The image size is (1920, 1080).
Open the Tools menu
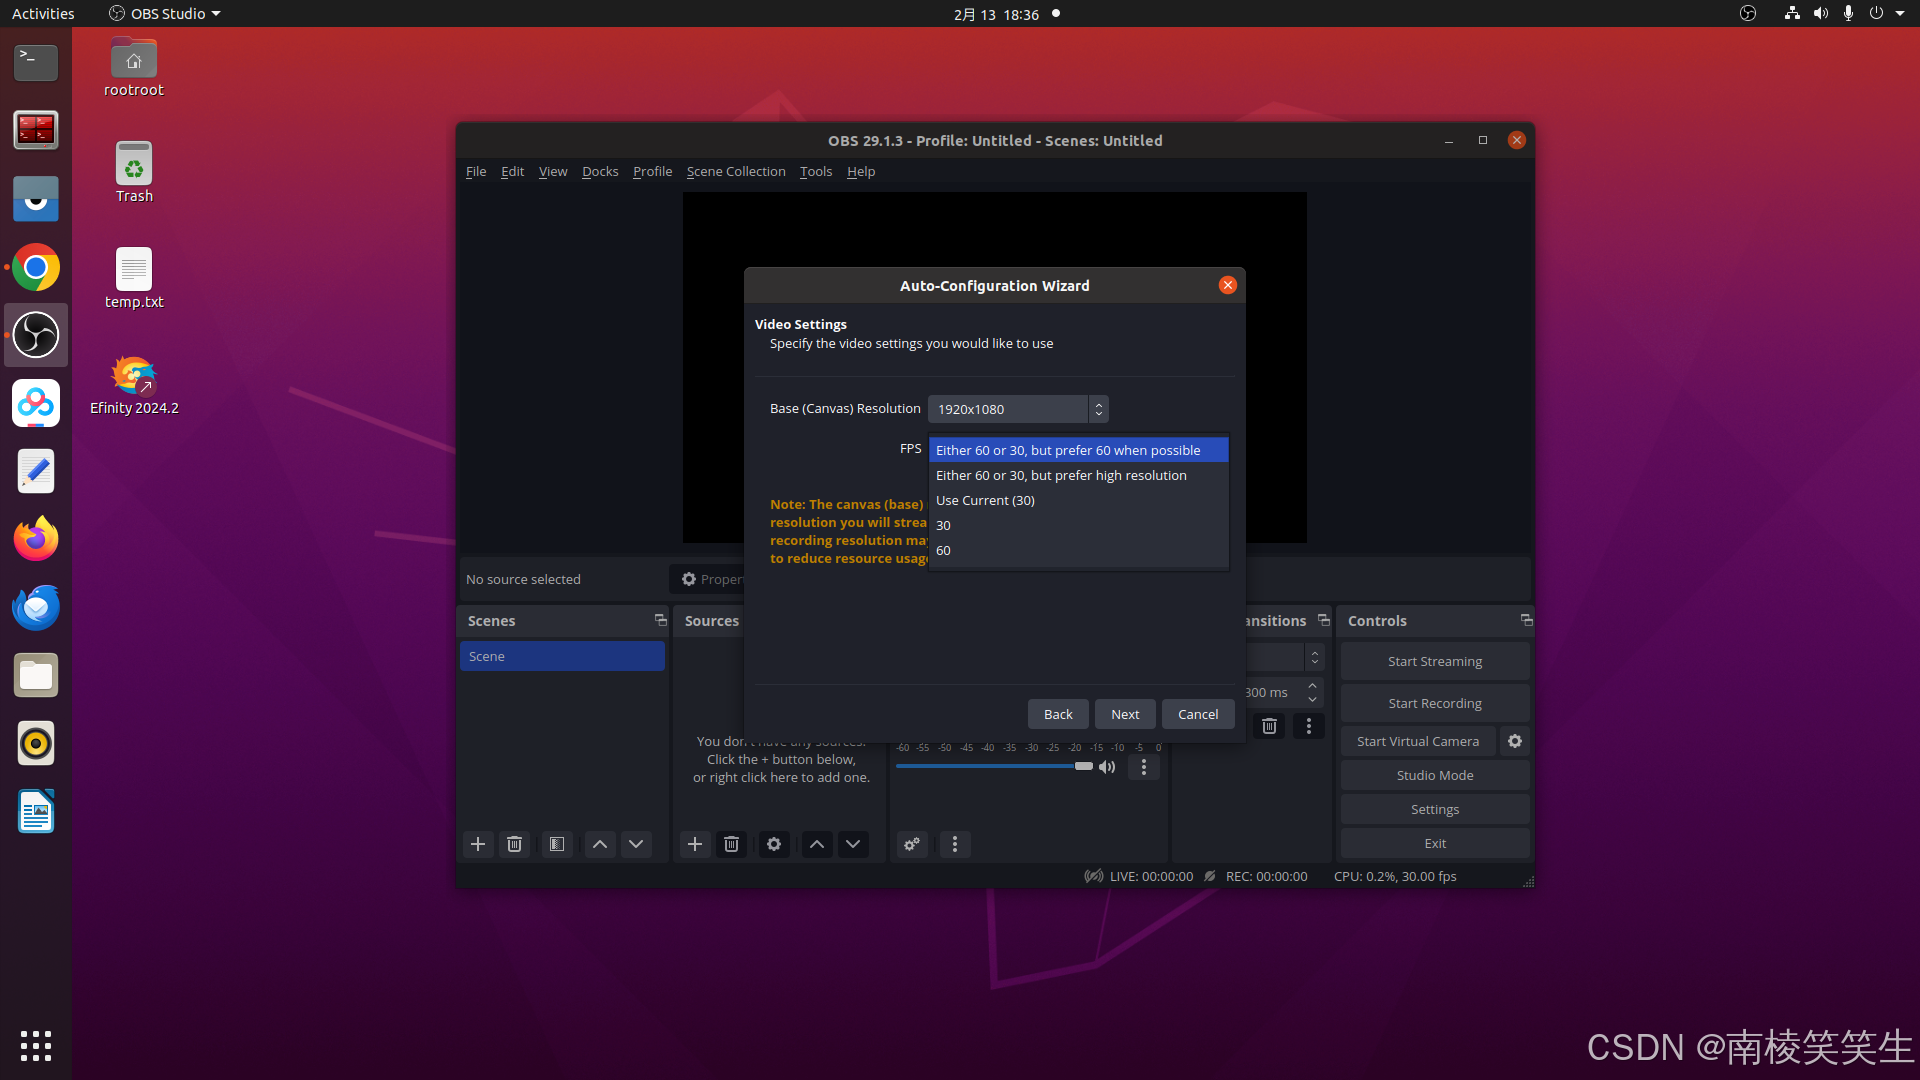tap(815, 171)
